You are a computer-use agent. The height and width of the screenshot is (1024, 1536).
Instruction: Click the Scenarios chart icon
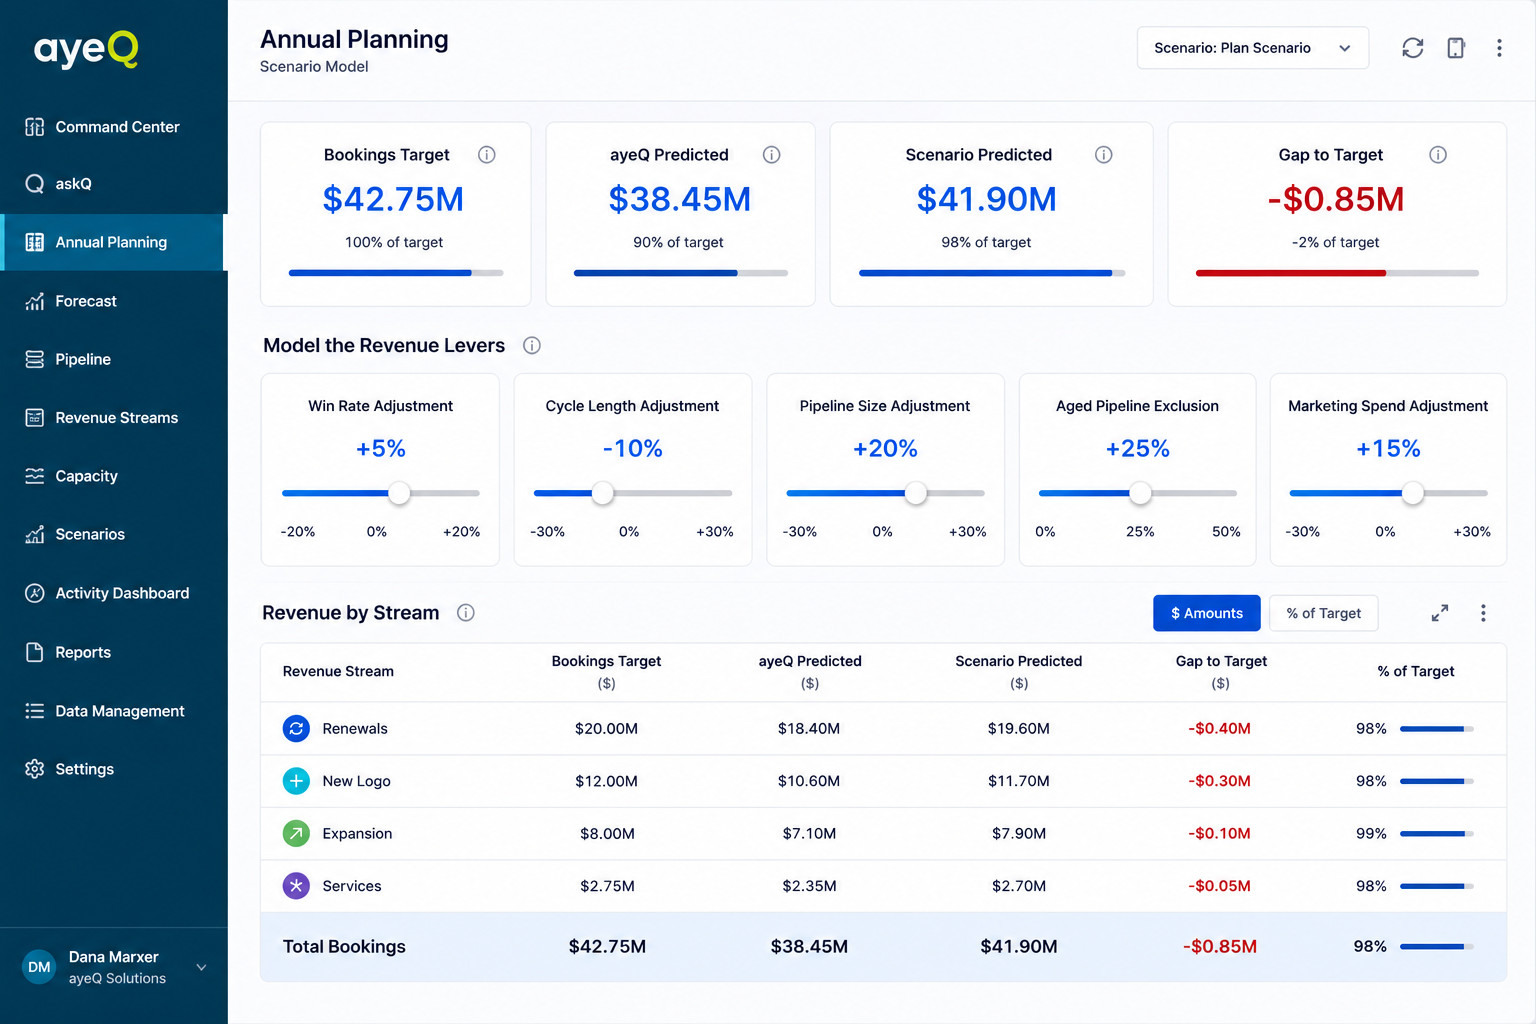[x=35, y=534]
